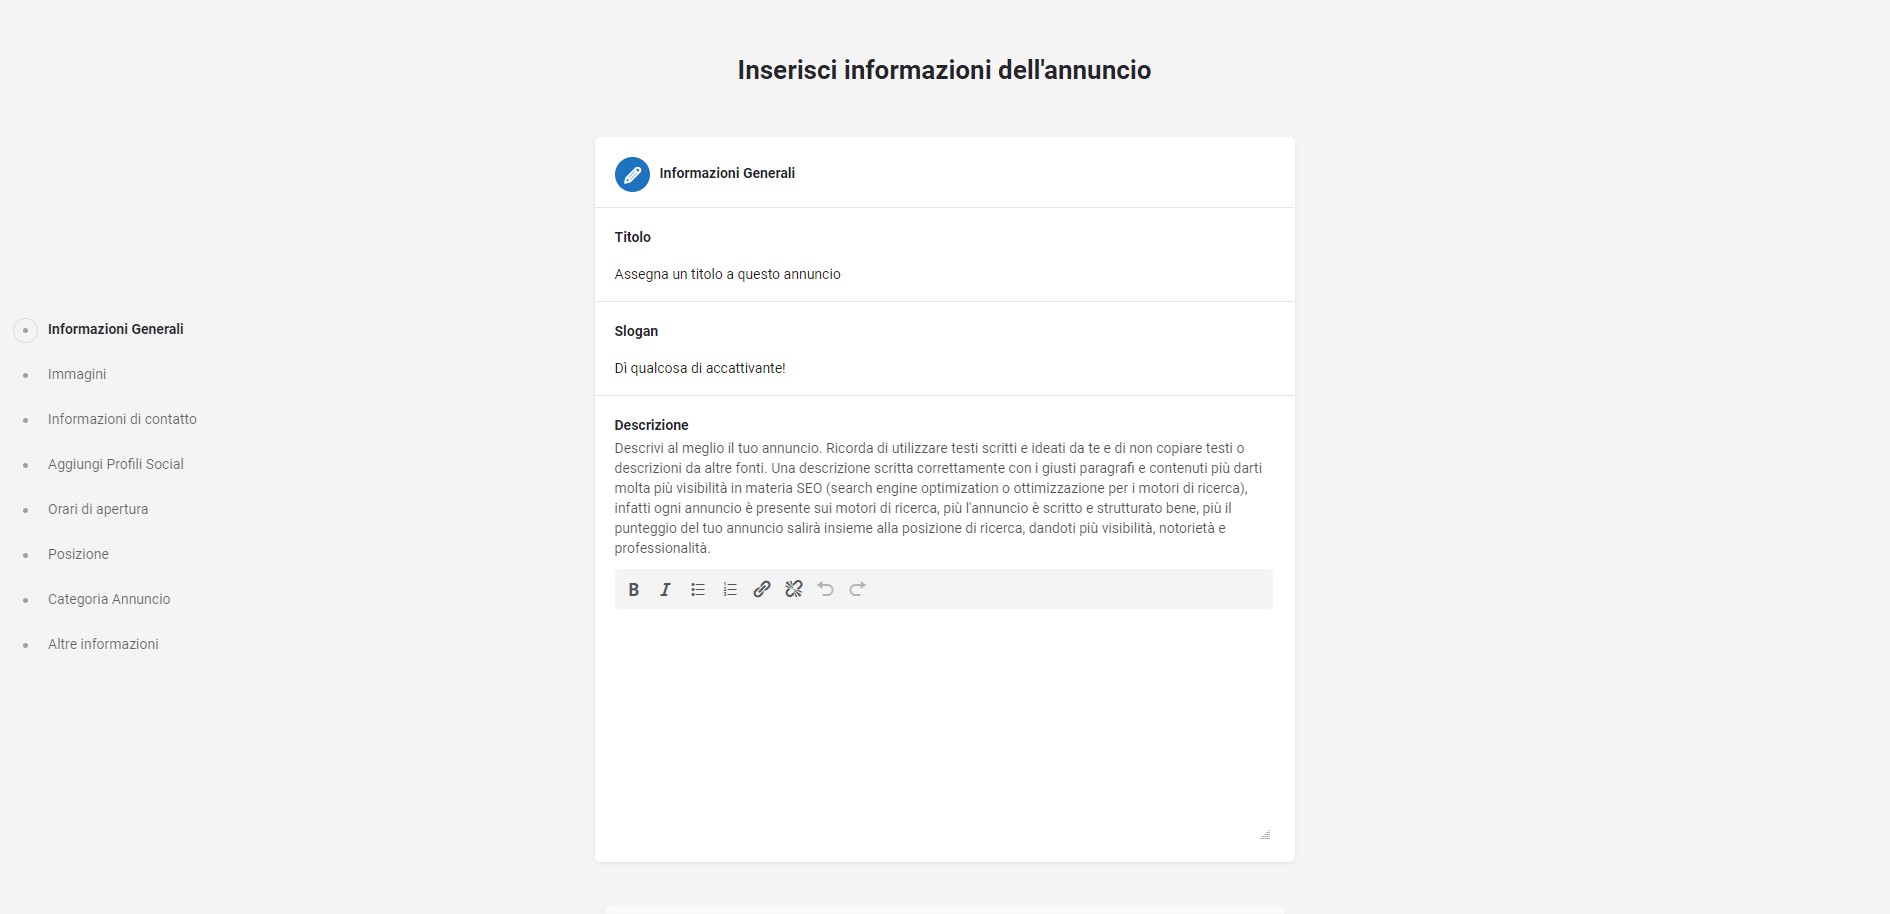Screen dimensions: 1890x914
Task: Go to Informazioni di contatto section
Action: tap(122, 419)
